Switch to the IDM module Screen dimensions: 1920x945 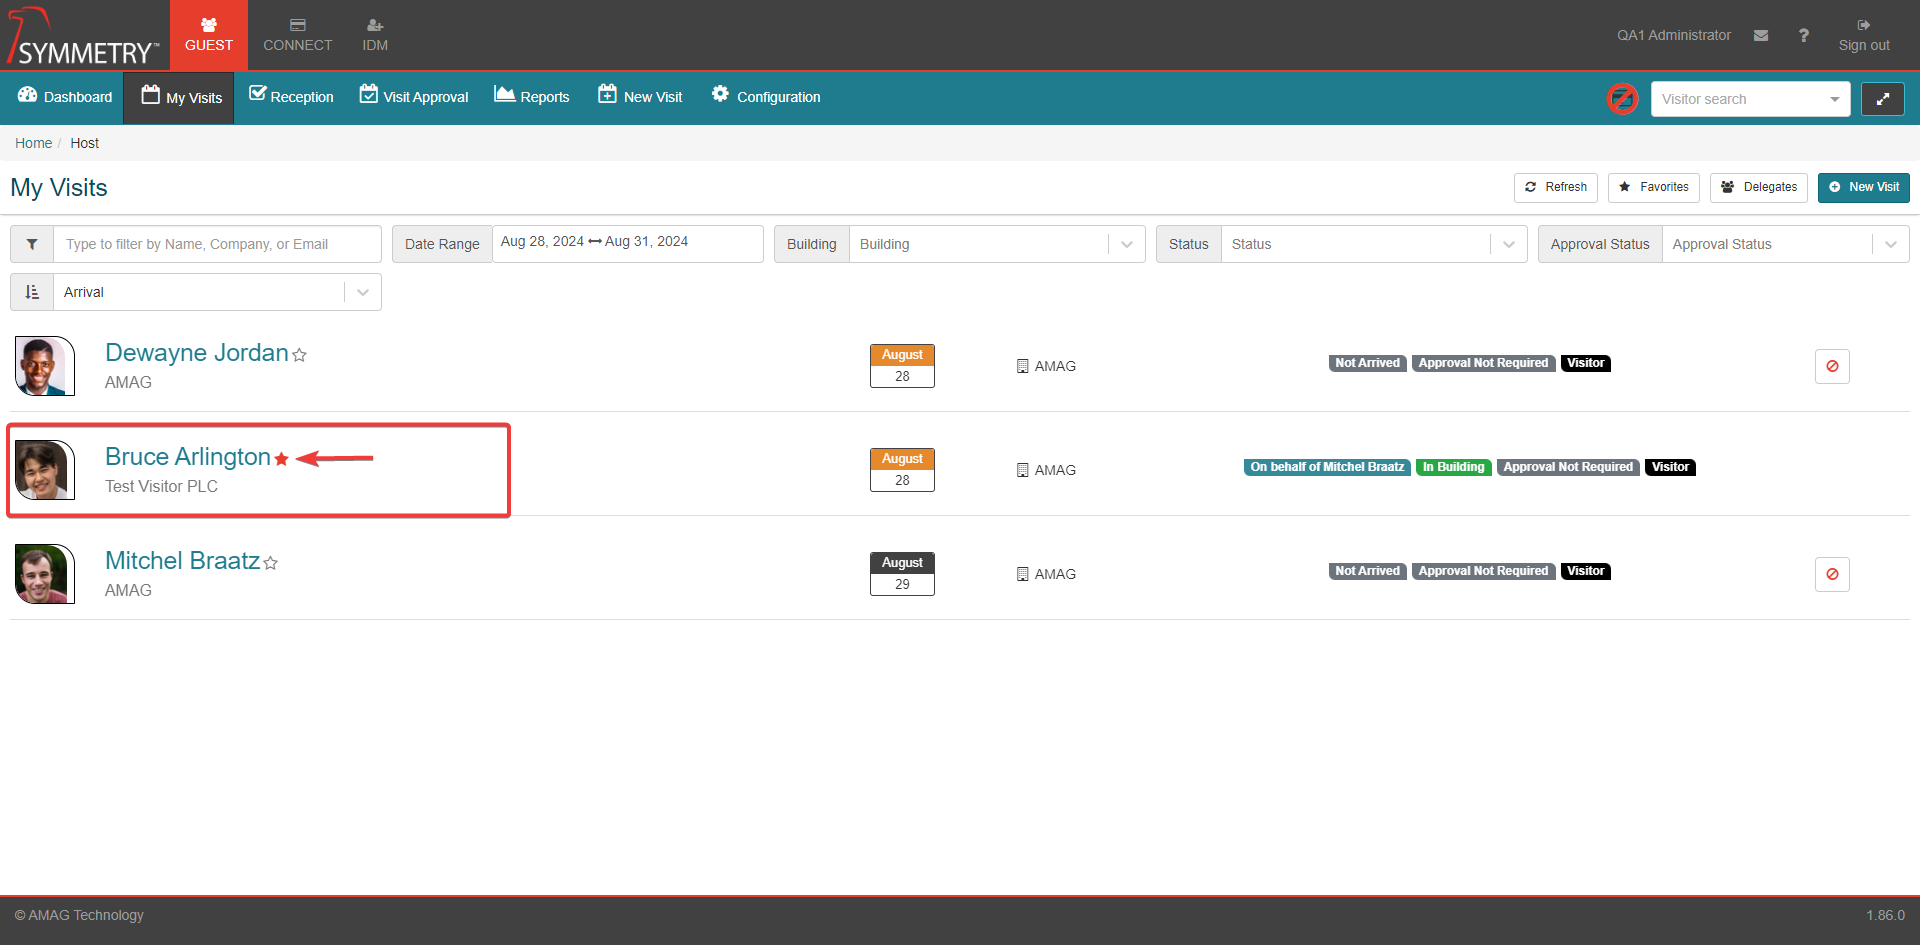click(x=375, y=35)
